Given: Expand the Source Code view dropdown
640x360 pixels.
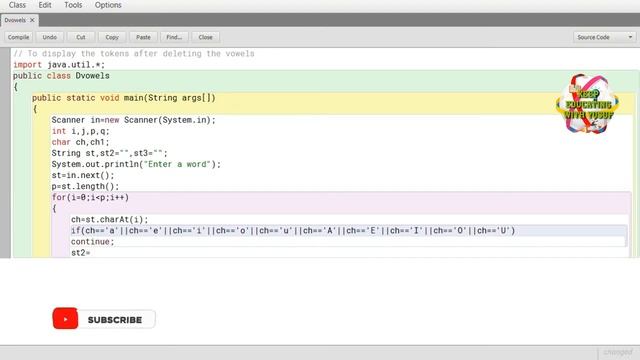Looking at the screenshot, I should coord(604,37).
